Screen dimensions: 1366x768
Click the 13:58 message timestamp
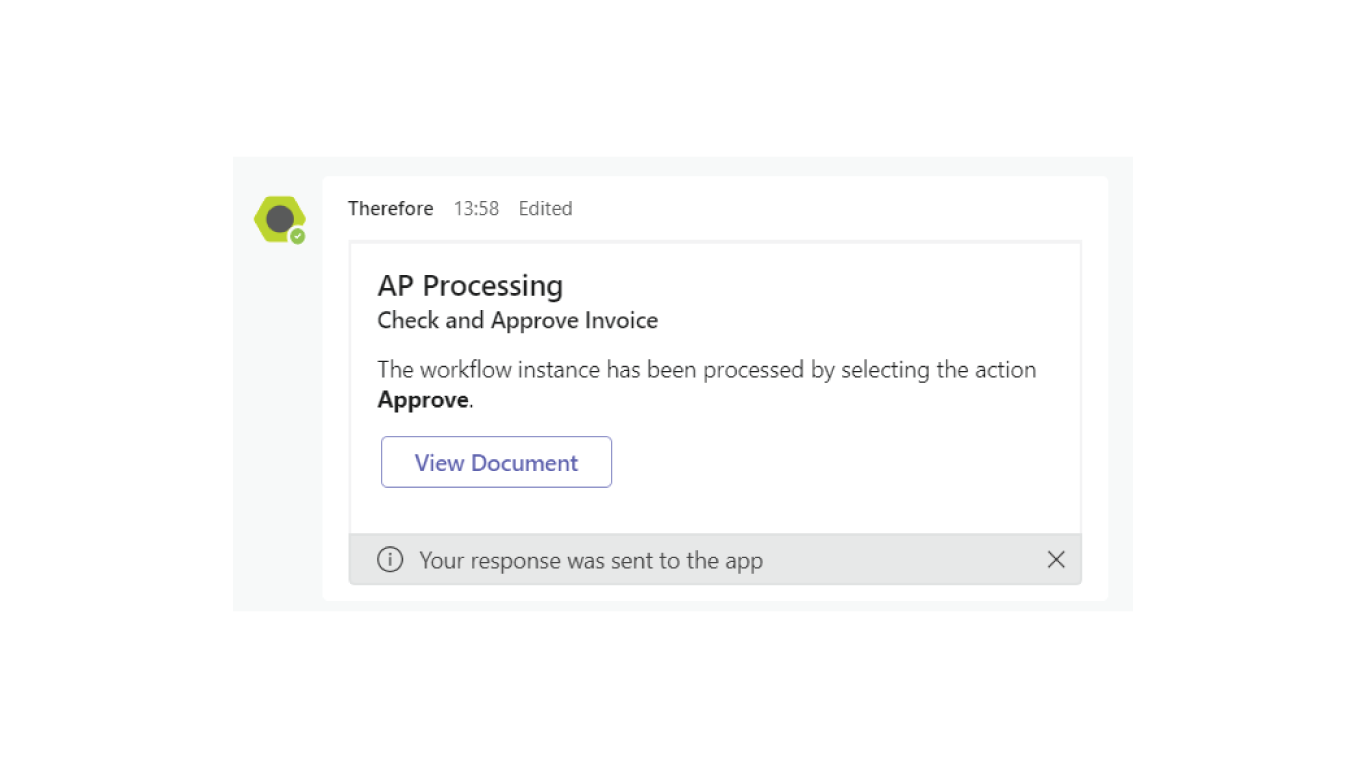pyautogui.click(x=476, y=209)
